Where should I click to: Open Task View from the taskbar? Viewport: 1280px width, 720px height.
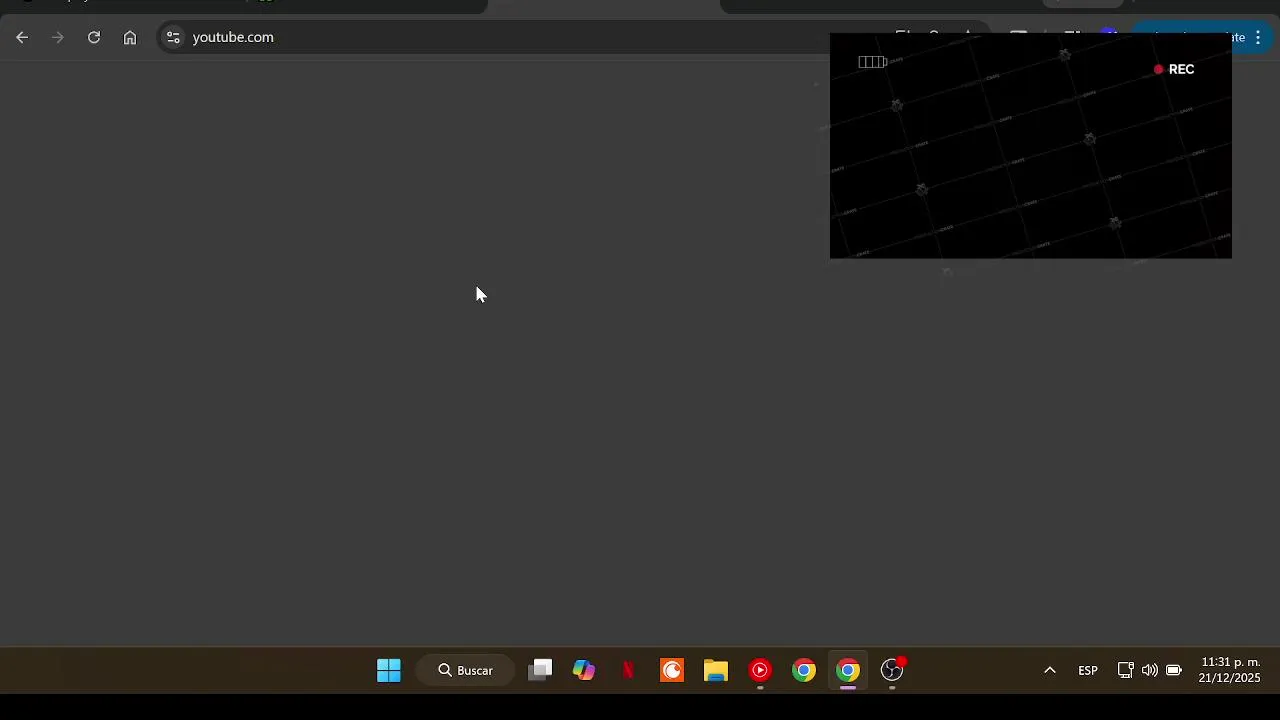[x=540, y=670]
